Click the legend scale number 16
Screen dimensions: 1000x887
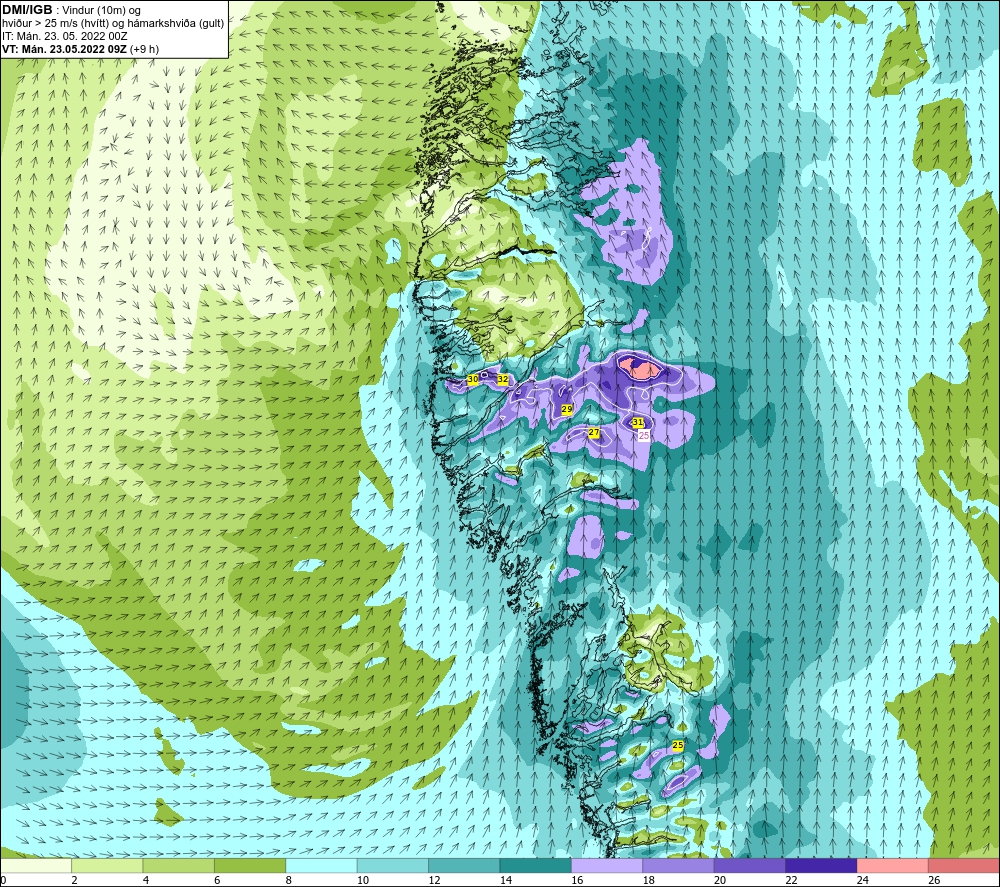pos(577,880)
